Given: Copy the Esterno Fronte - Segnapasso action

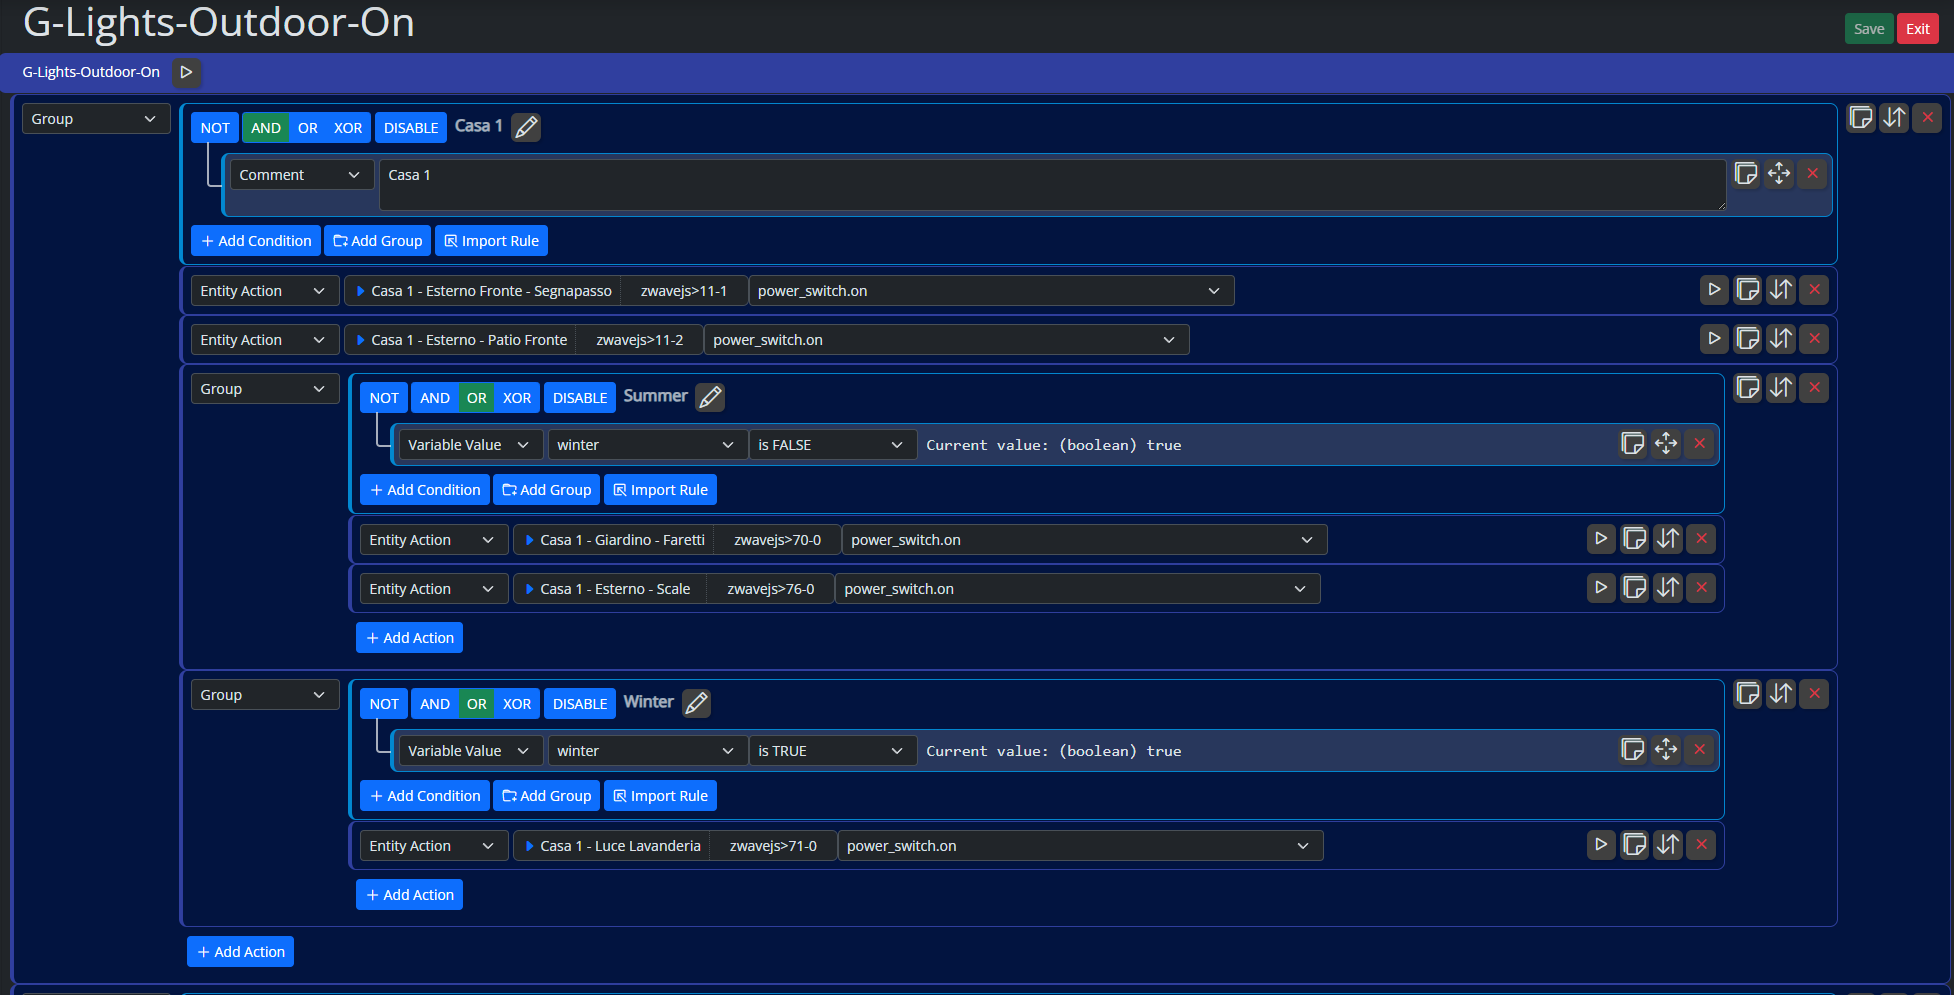Looking at the screenshot, I should (x=1747, y=290).
